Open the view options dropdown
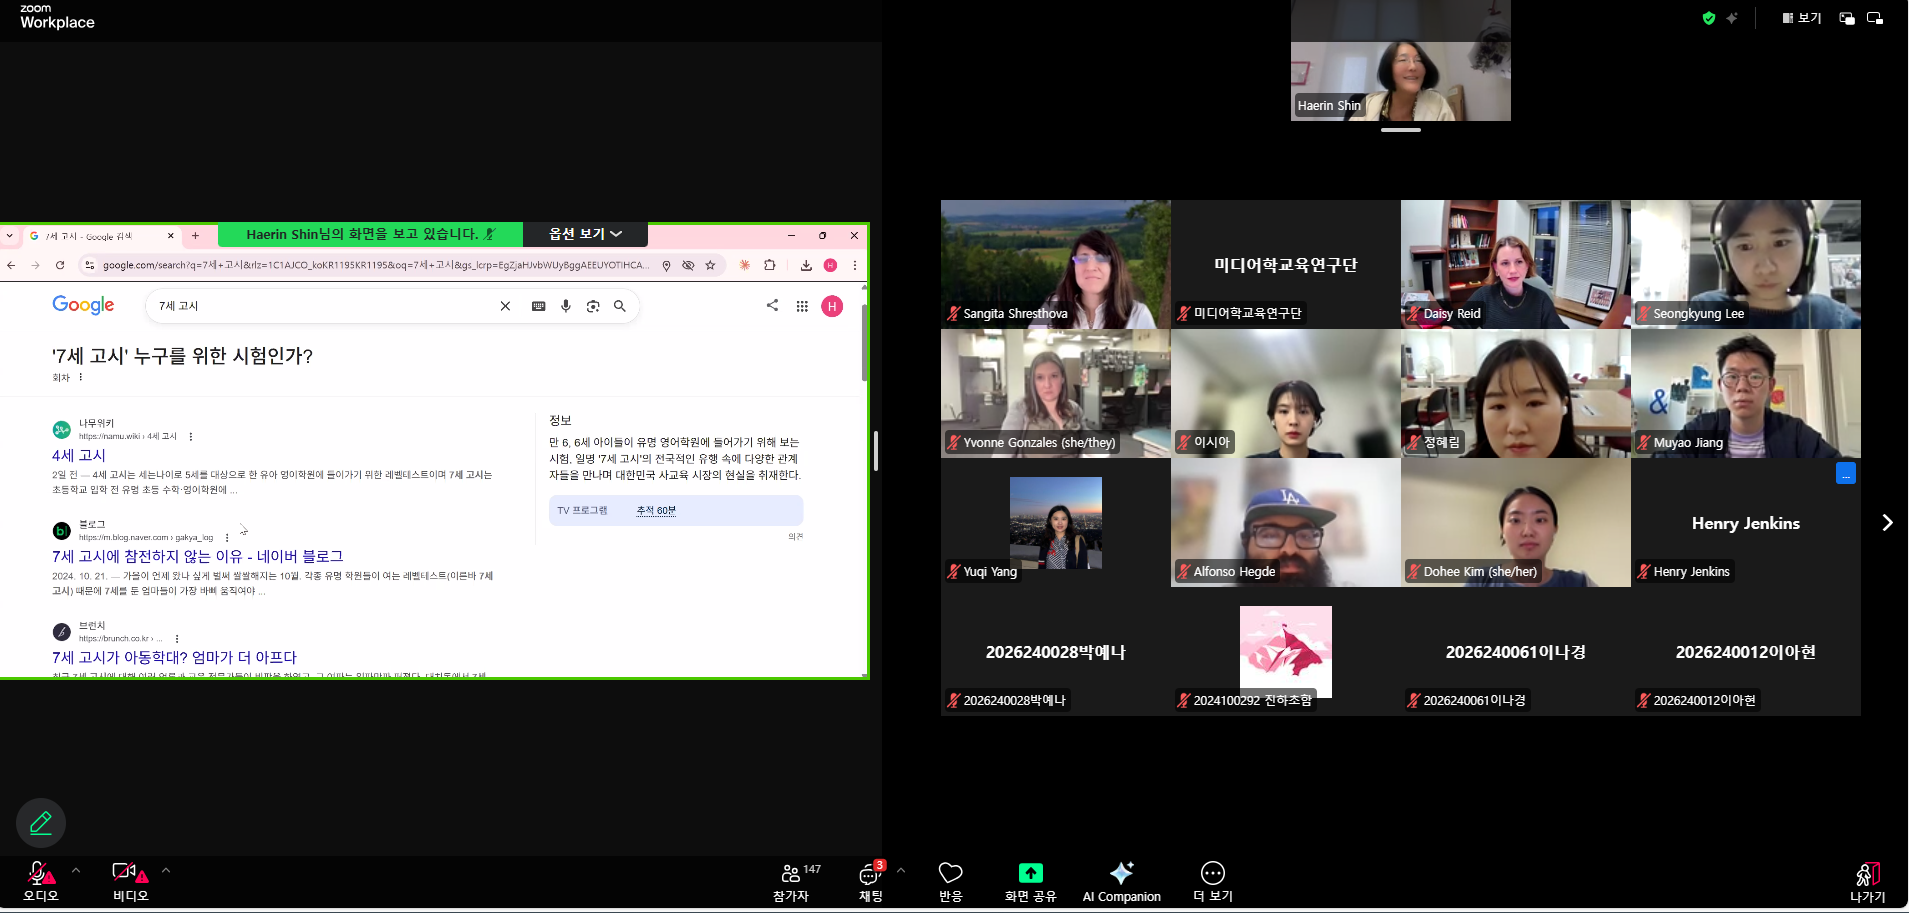1909x913 pixels. [x=585, y=234]
